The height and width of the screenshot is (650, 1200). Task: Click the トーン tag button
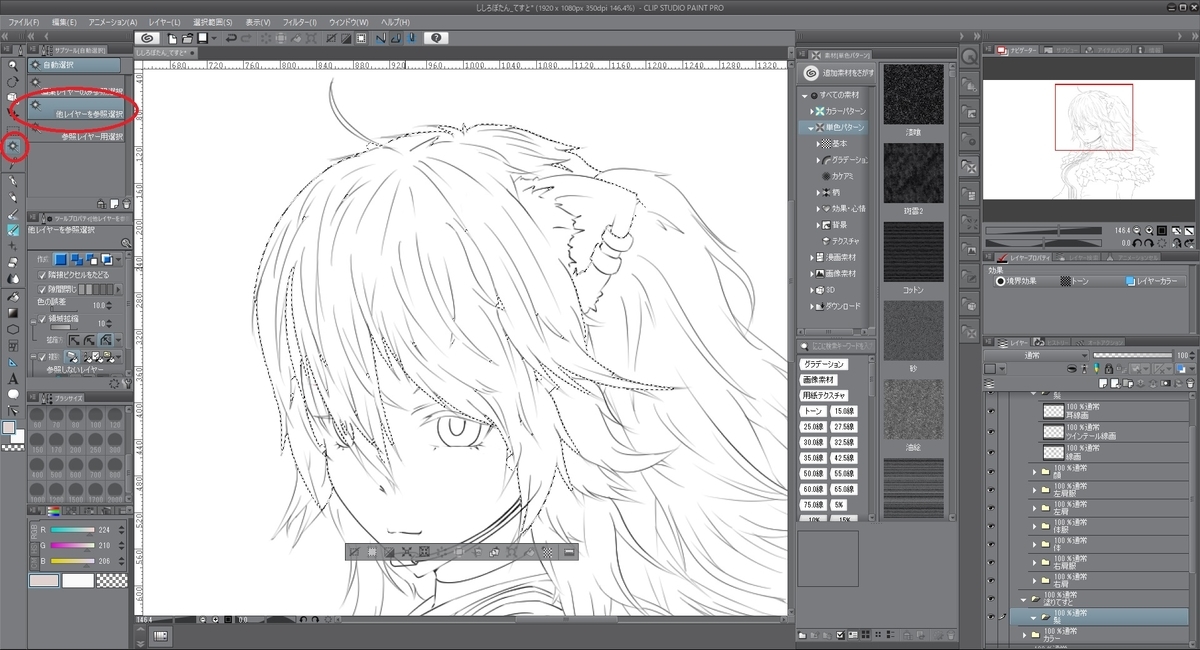(812, 411)
